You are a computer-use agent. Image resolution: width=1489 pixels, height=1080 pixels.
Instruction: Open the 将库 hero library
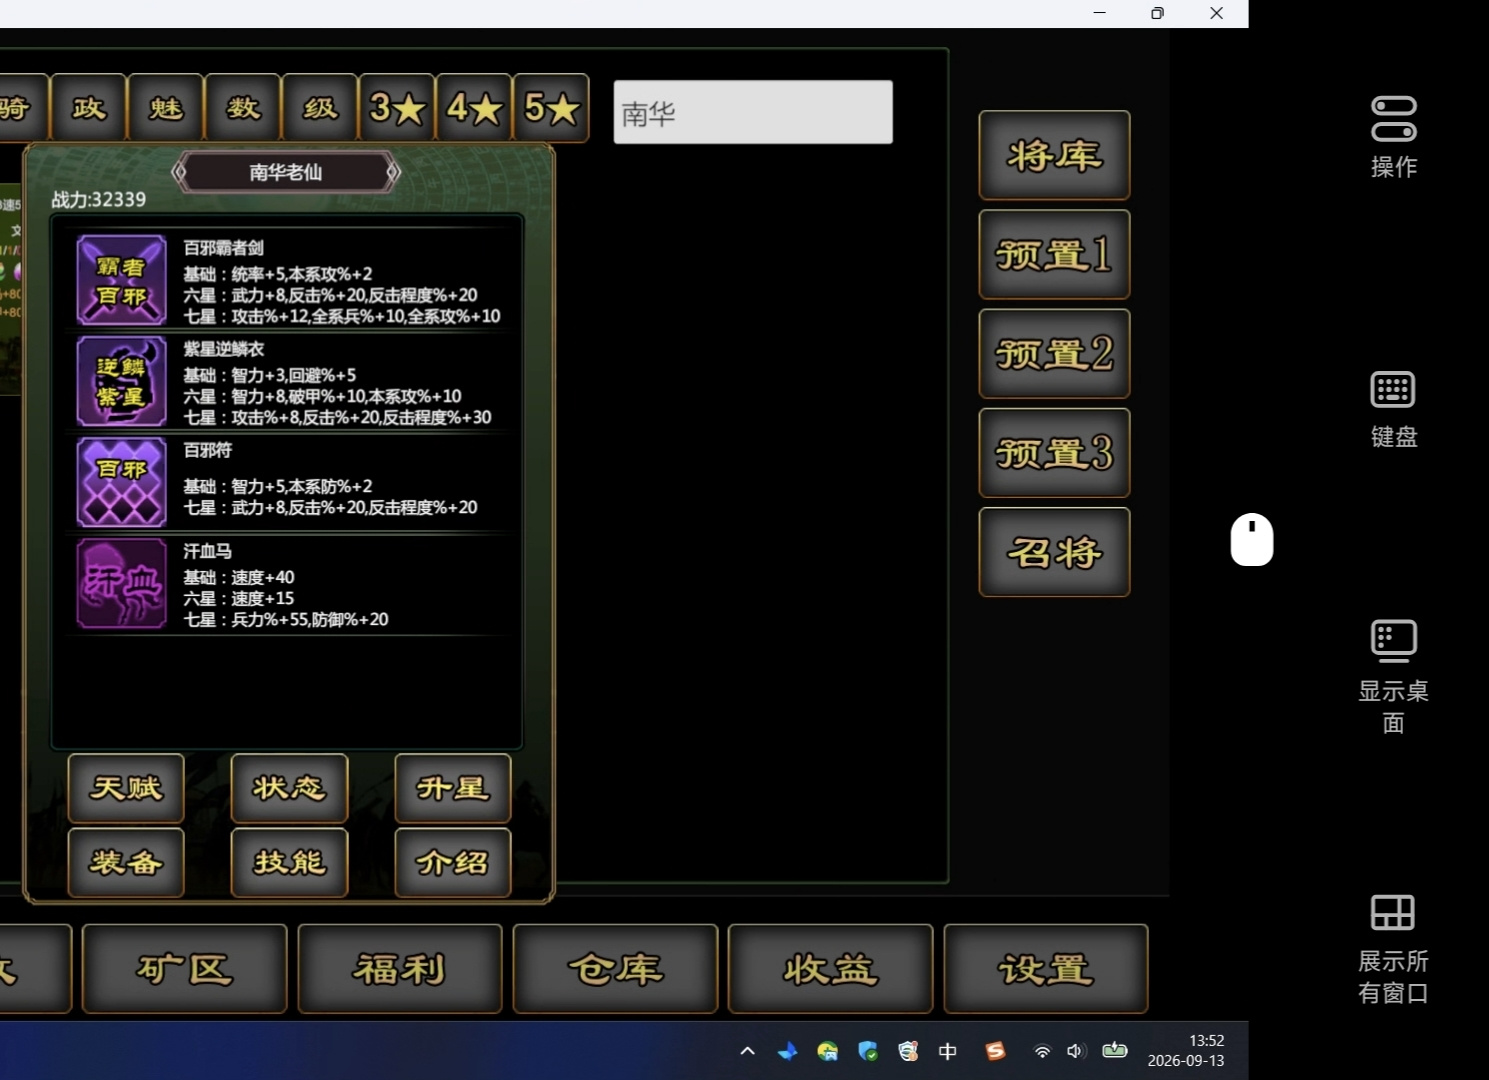pos(1054,155)
